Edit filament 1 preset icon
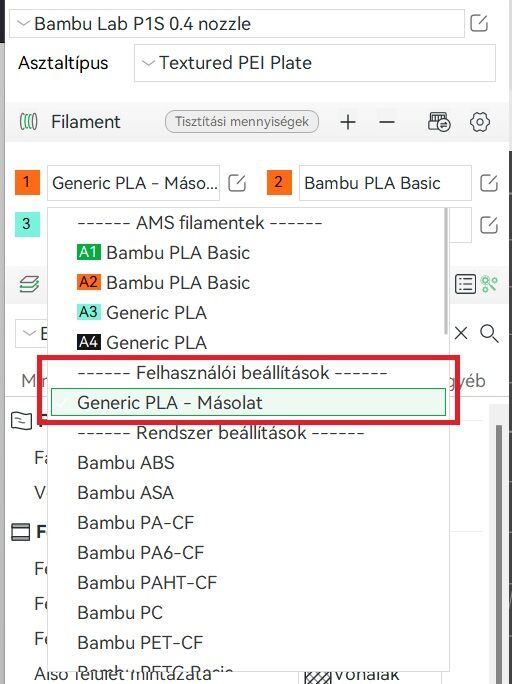The width and height of the screenshot is (512, 684). point(237,183)
